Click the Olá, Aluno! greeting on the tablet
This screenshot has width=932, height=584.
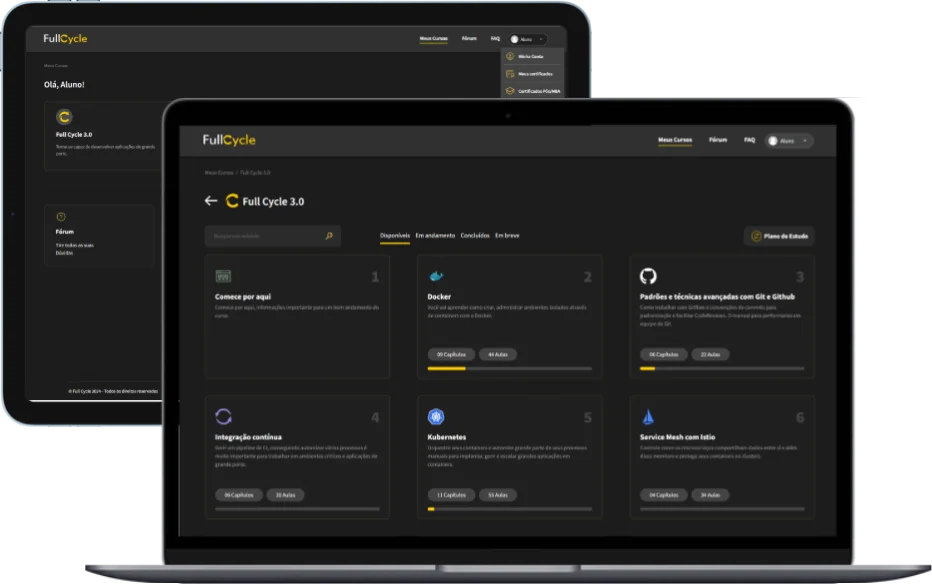[64, 84]
